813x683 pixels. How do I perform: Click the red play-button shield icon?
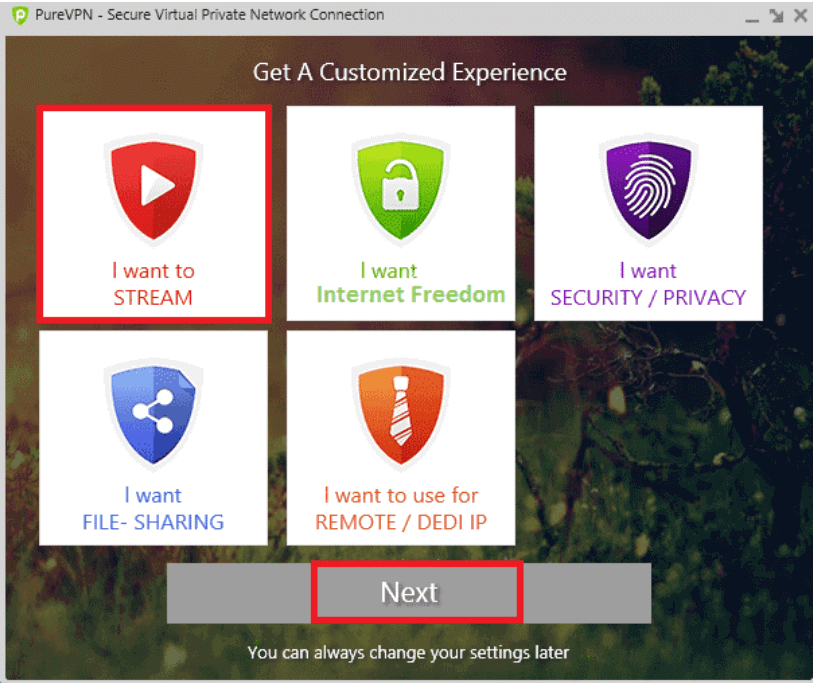click(x=153, y=190)
